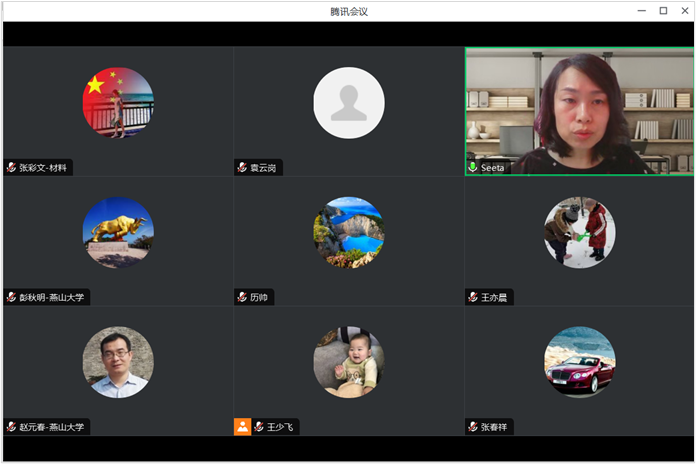
Task: Click name label 张春祥
Action: pyautogui.click(x=494, y=427)
